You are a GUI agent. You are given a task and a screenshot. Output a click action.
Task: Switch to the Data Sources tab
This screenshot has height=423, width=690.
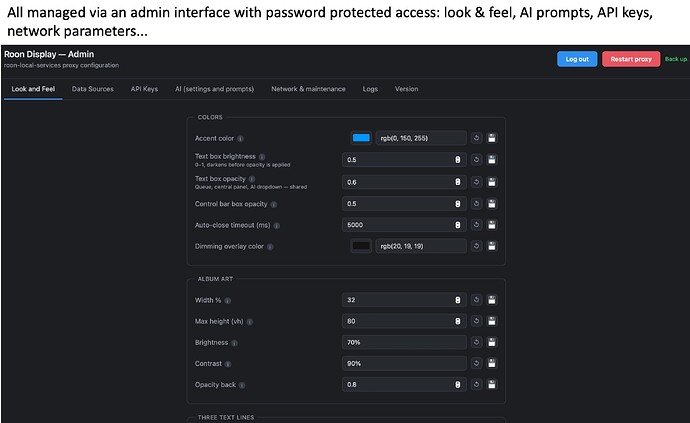pyautogui.click(x=92, y=89)
